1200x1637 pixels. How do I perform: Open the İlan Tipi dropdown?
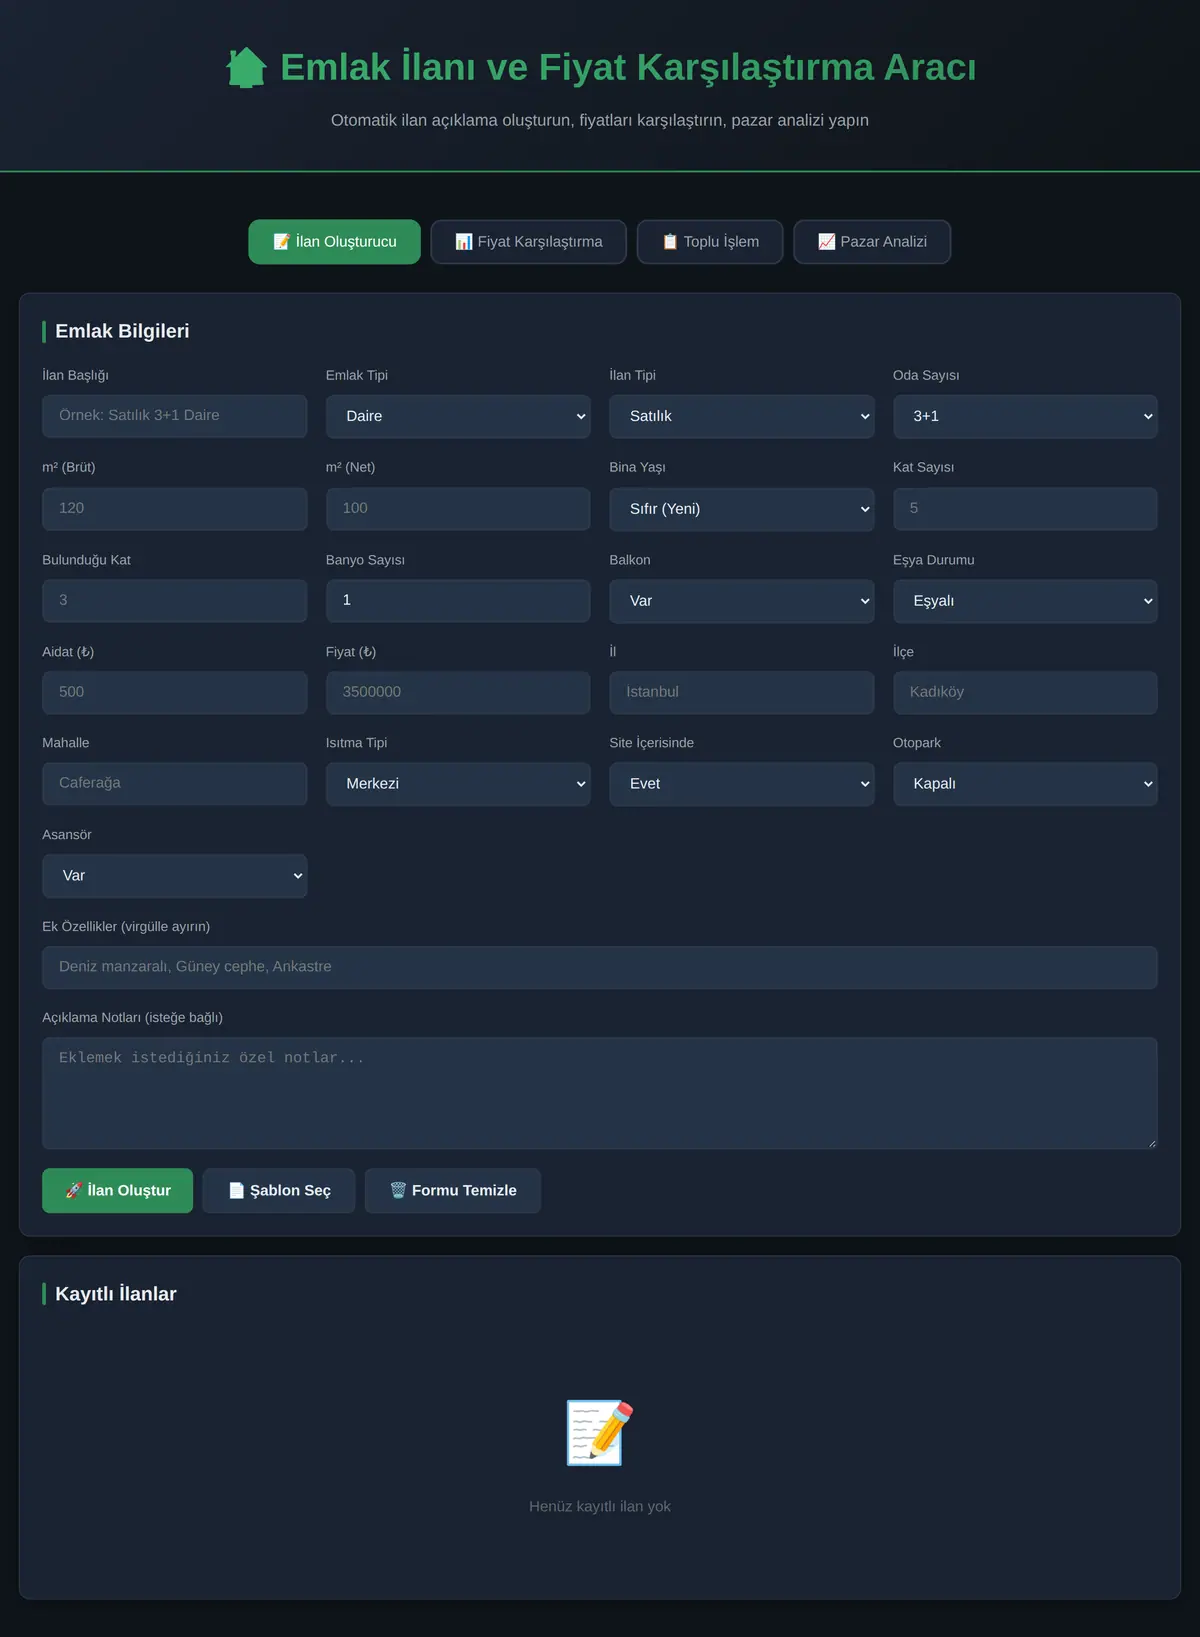(x=742, y=416)
